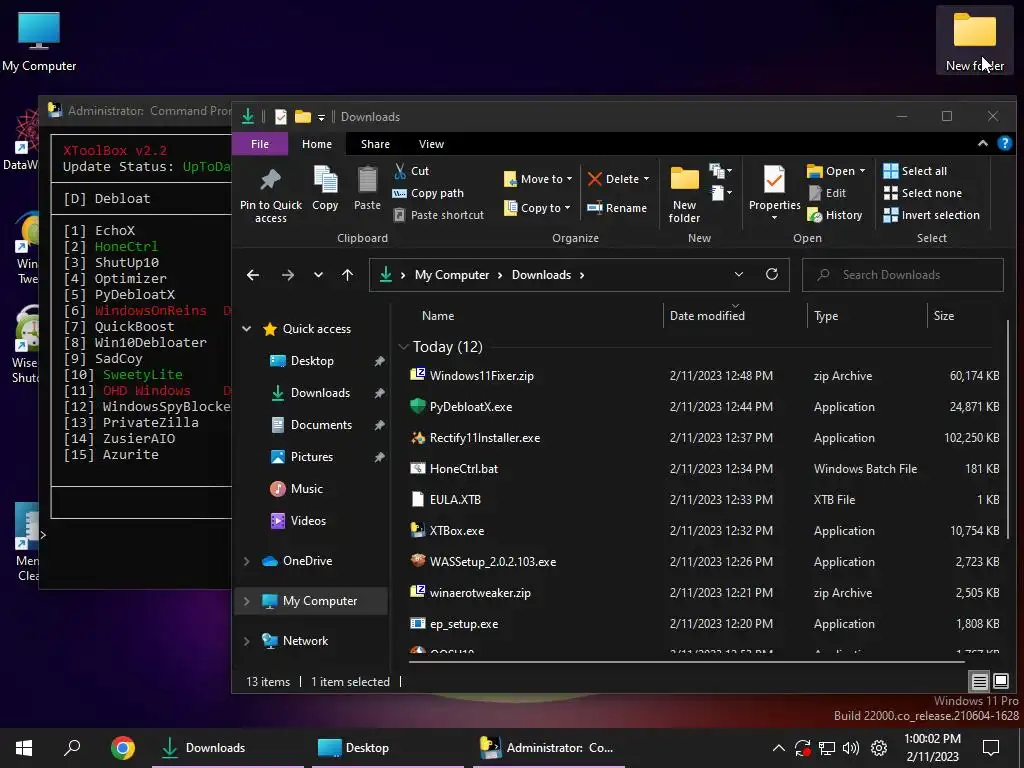The image size is (1024, 768).
Task: Open the volume speaker tray icon
Action: point(850,748)
